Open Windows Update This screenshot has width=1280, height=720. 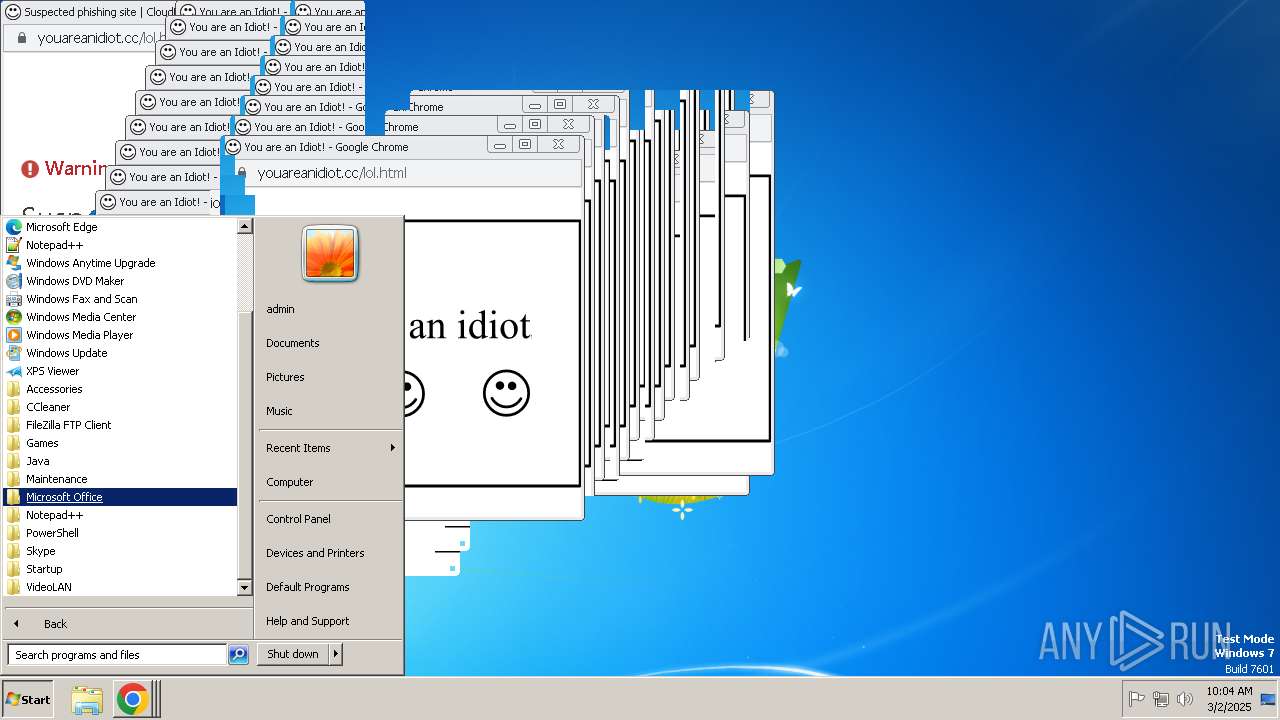pos(120,353)
